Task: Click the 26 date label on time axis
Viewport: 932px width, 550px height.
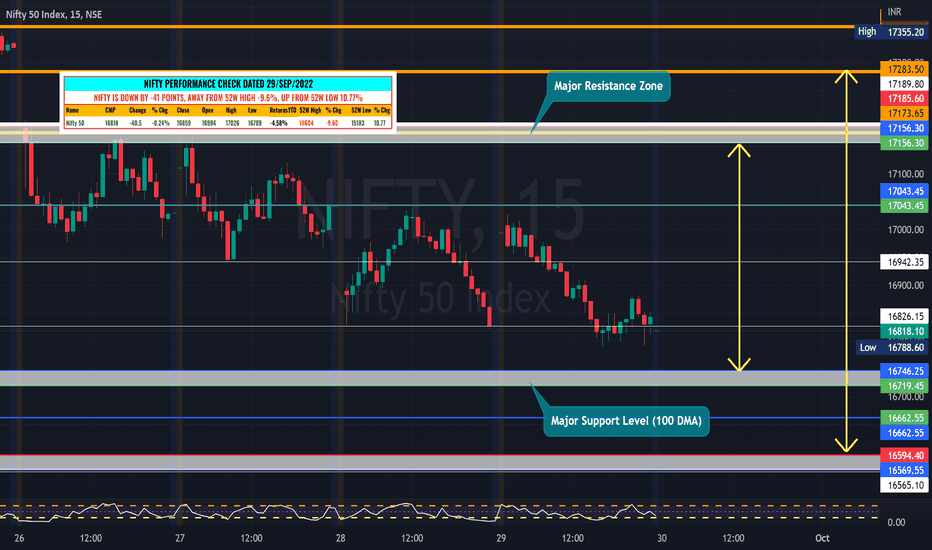Action: tap(19, 538)
